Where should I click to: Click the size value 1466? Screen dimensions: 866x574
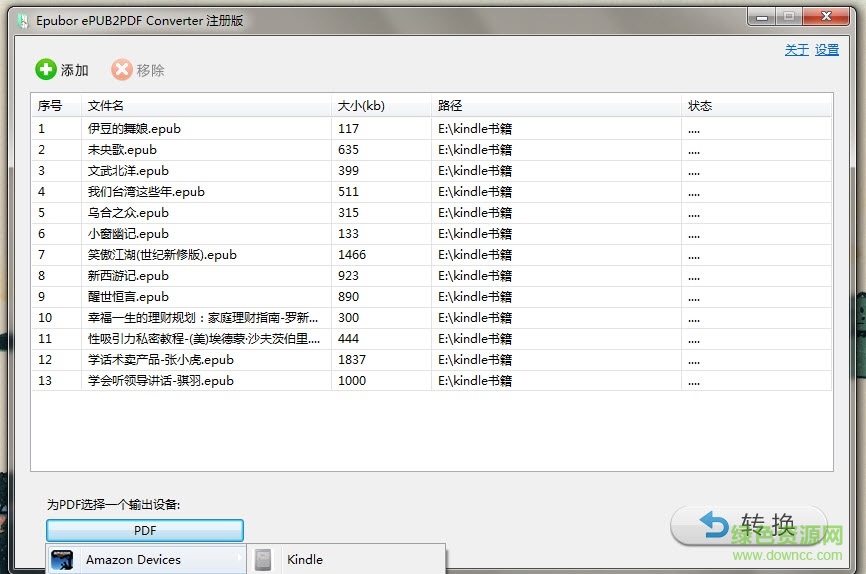coord(352,255)
